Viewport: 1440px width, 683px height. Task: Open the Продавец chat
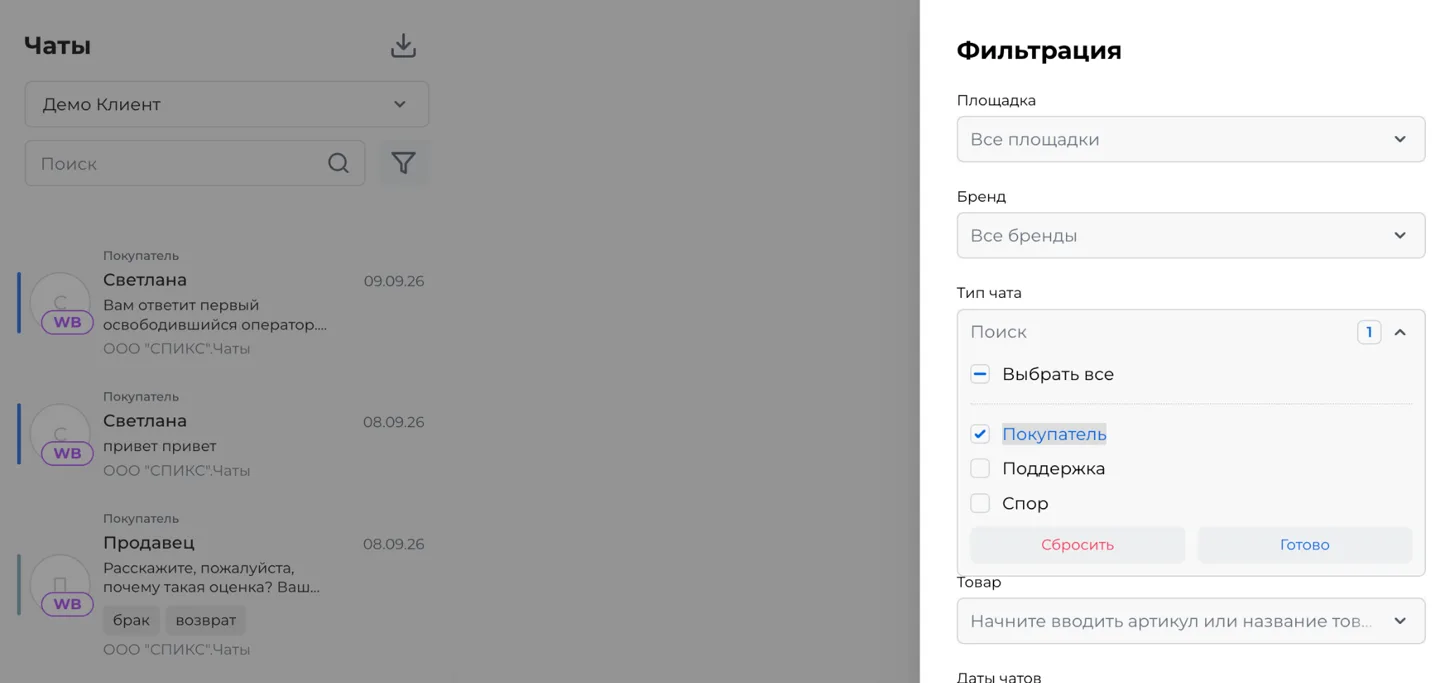click(224, 584)
